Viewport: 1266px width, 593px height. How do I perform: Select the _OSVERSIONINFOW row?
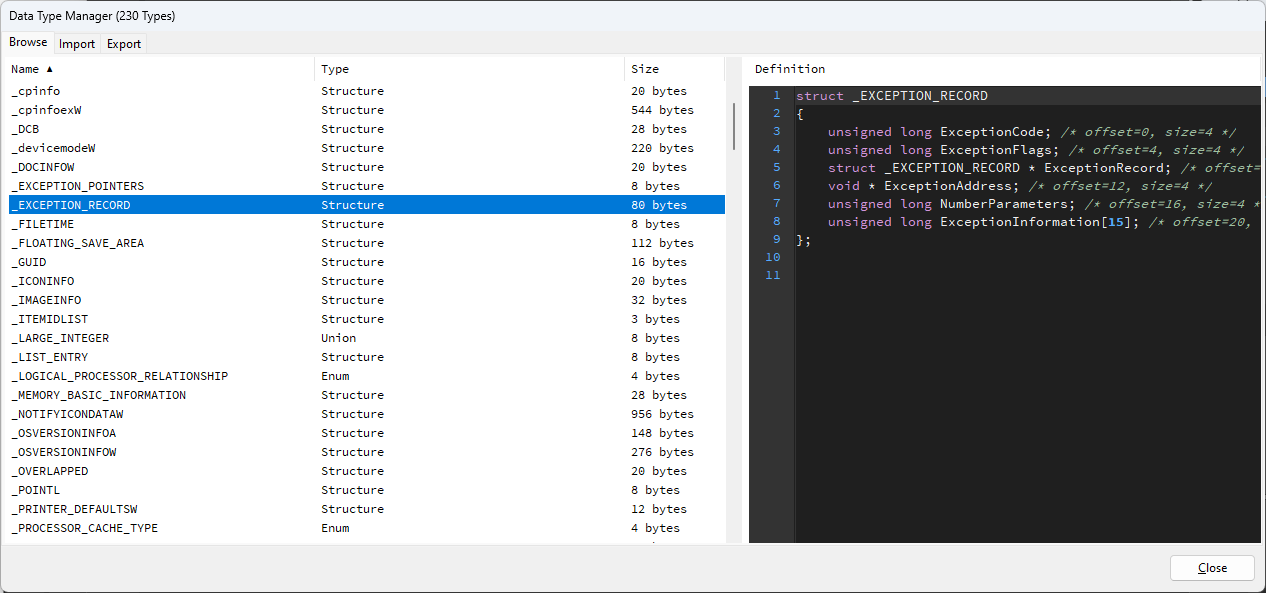[x=366, y=452]
